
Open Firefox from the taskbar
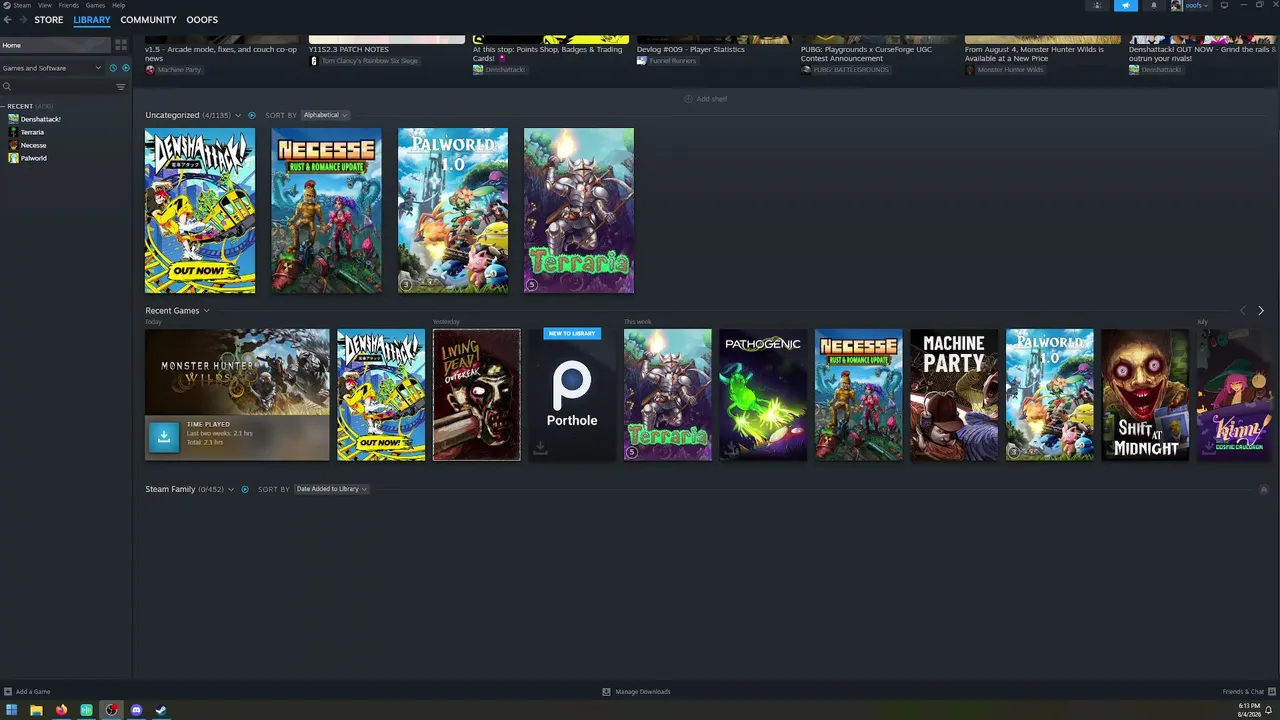pos(61,710)
